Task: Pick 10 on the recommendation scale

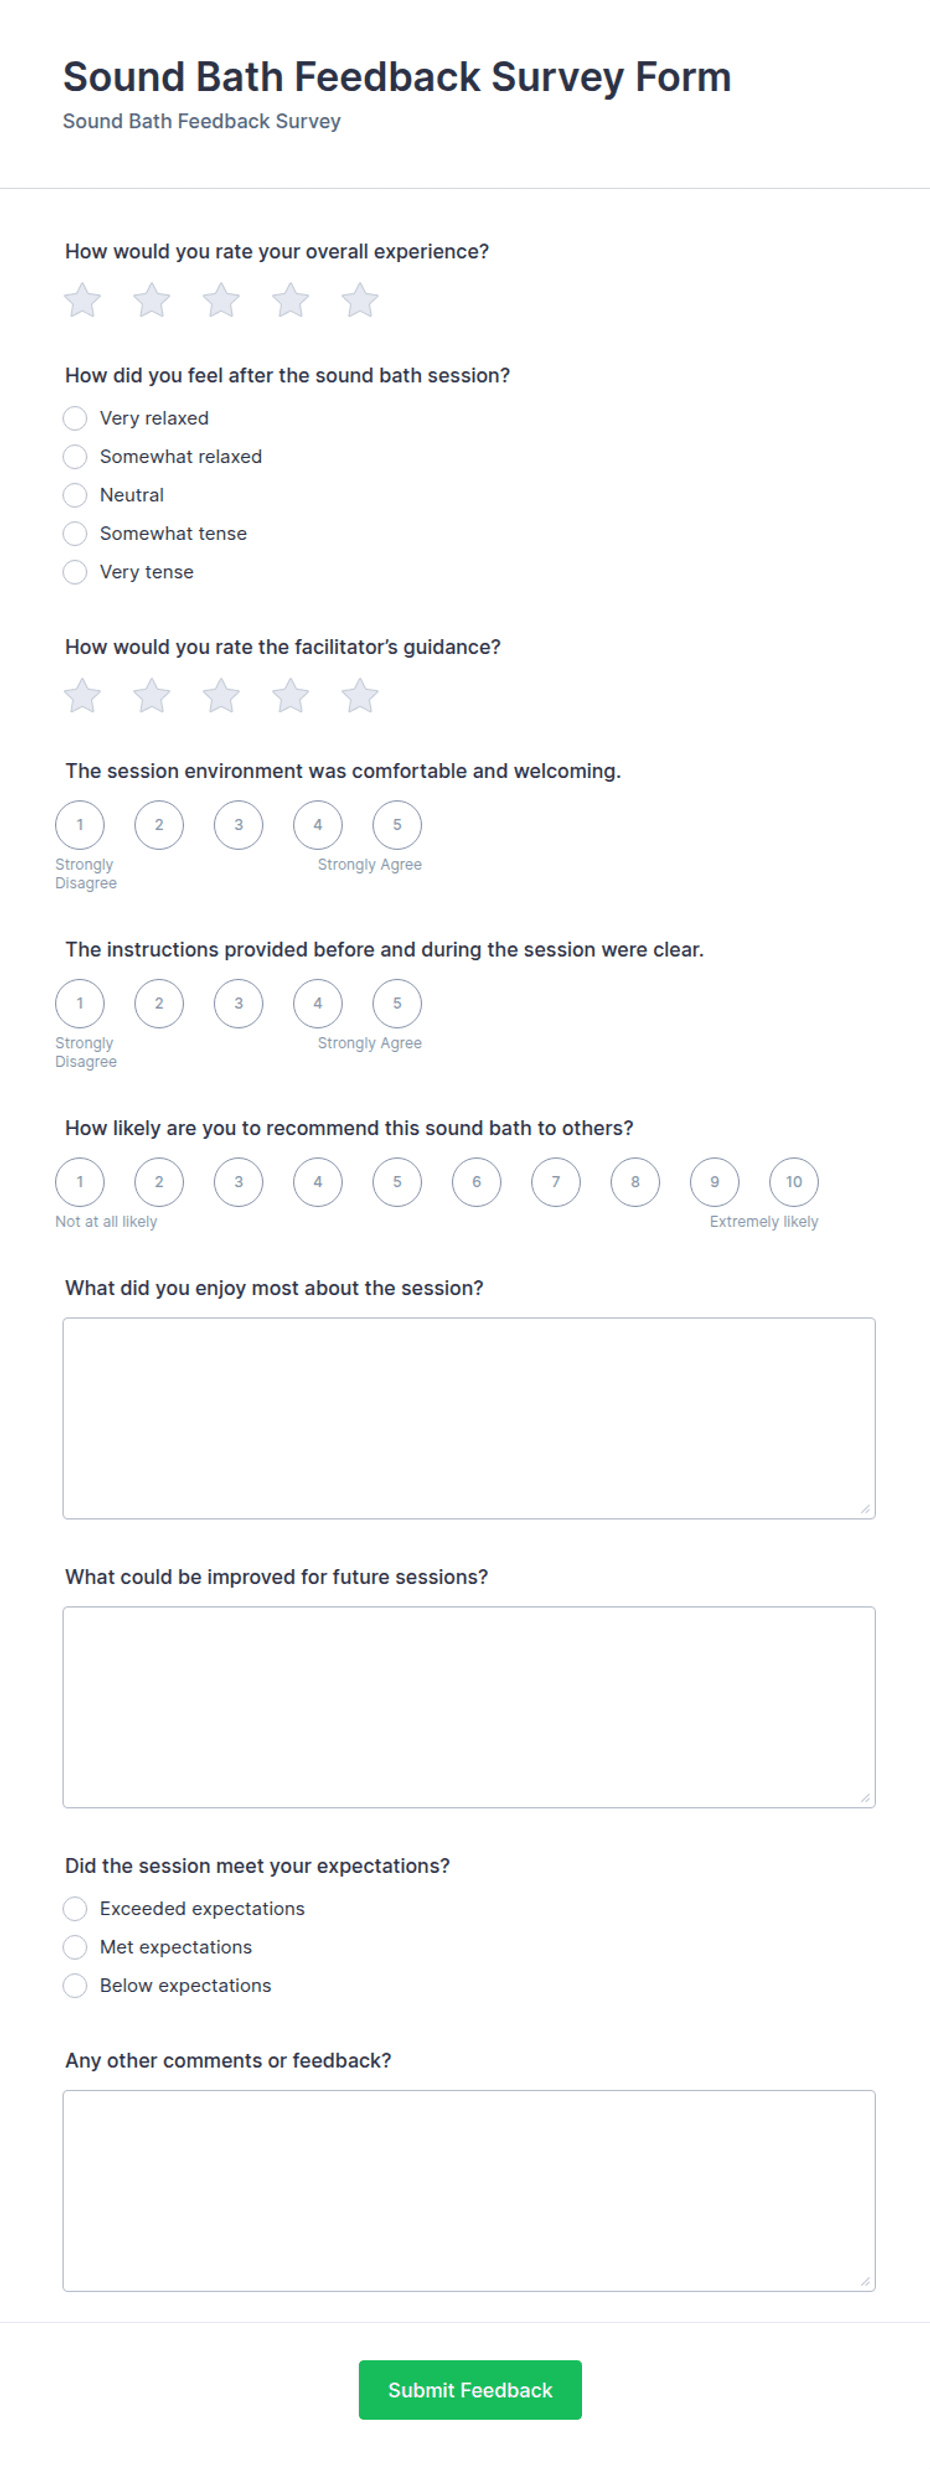Action: tap(794, 1182)
